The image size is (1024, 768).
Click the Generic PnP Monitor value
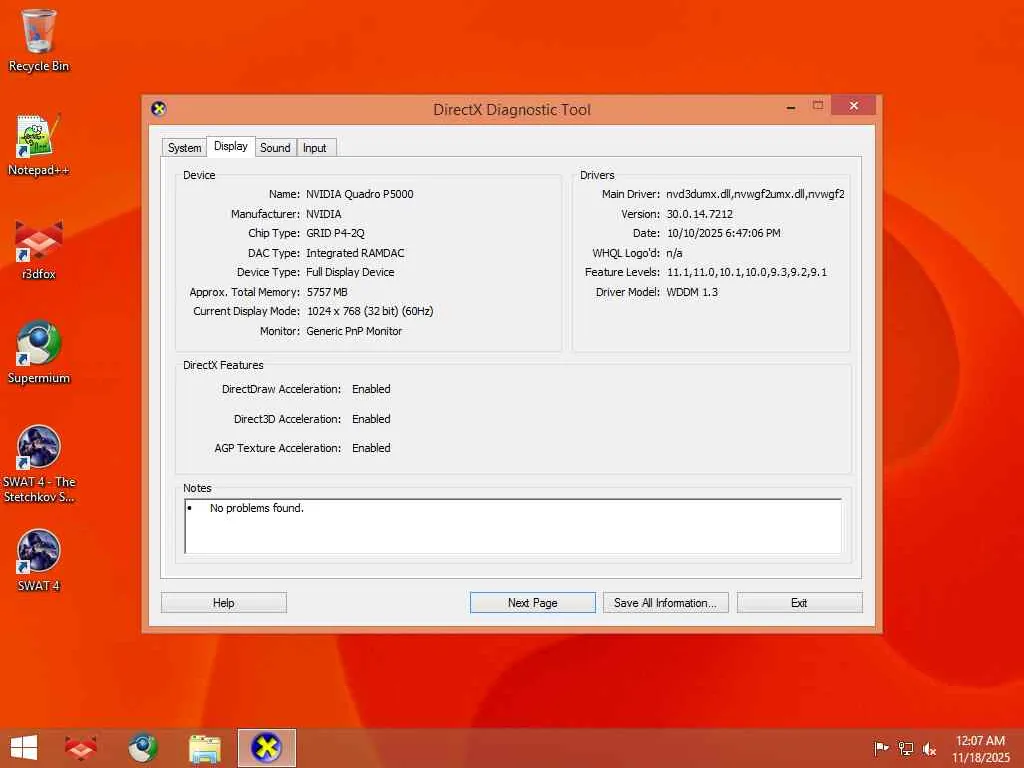(x=354, y=331)
